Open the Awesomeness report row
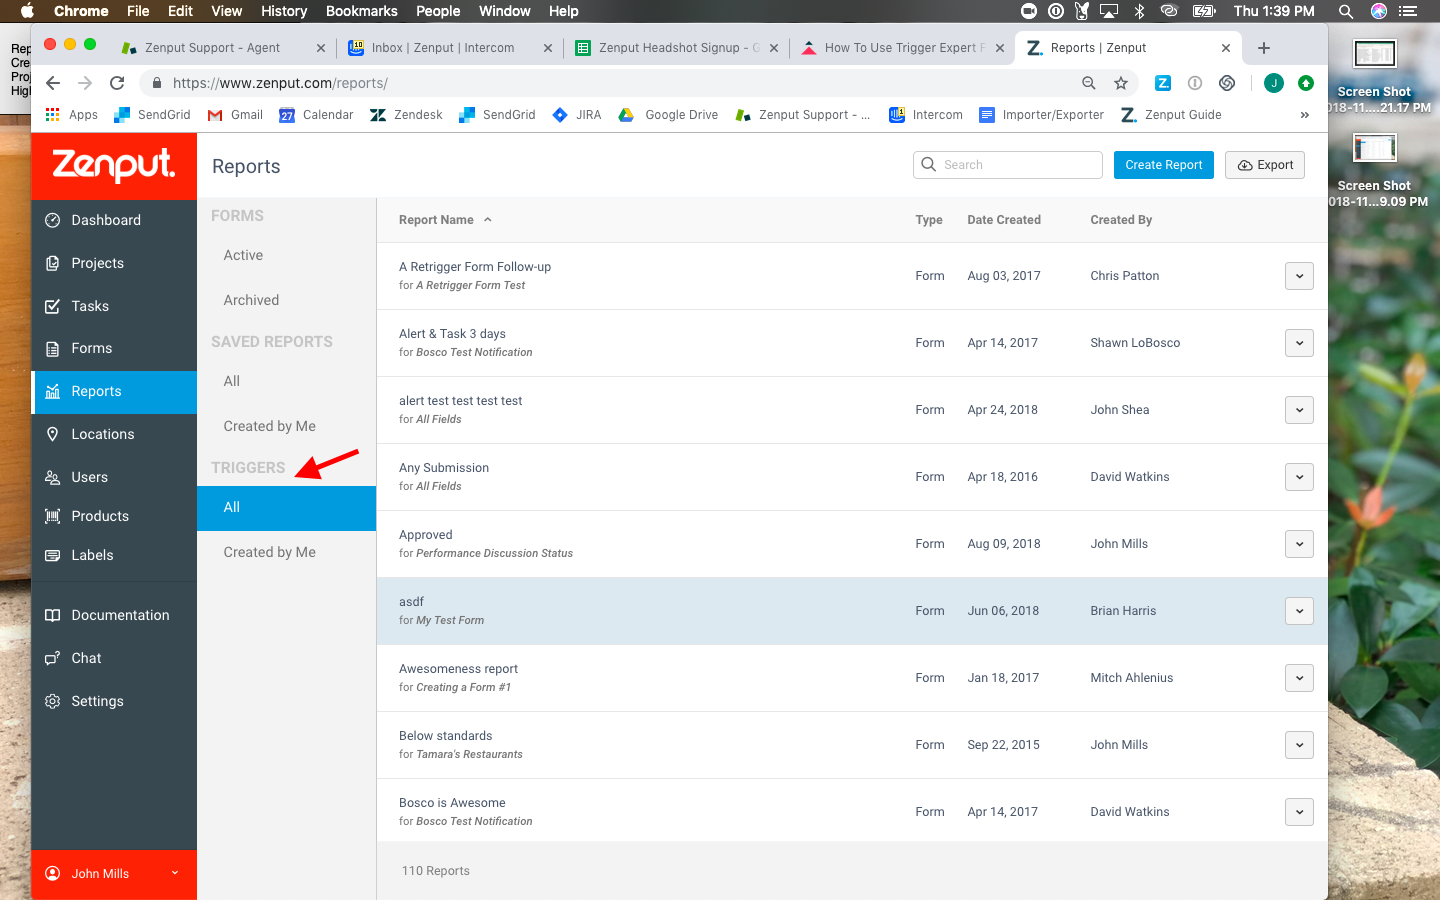The width and height of the screenshot is (1440, 900). [x=852, y=678]
